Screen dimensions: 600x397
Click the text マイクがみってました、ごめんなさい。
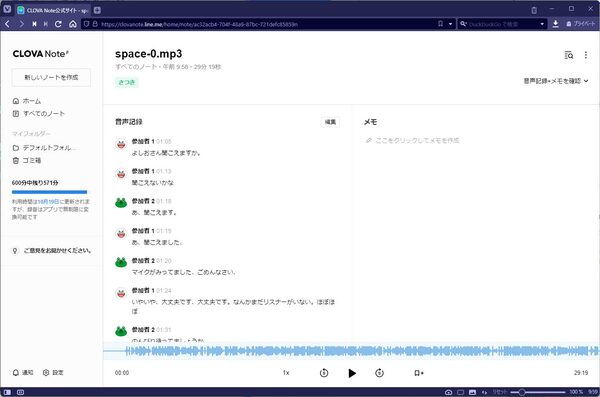pyautogui.click(x=184, y=272)
